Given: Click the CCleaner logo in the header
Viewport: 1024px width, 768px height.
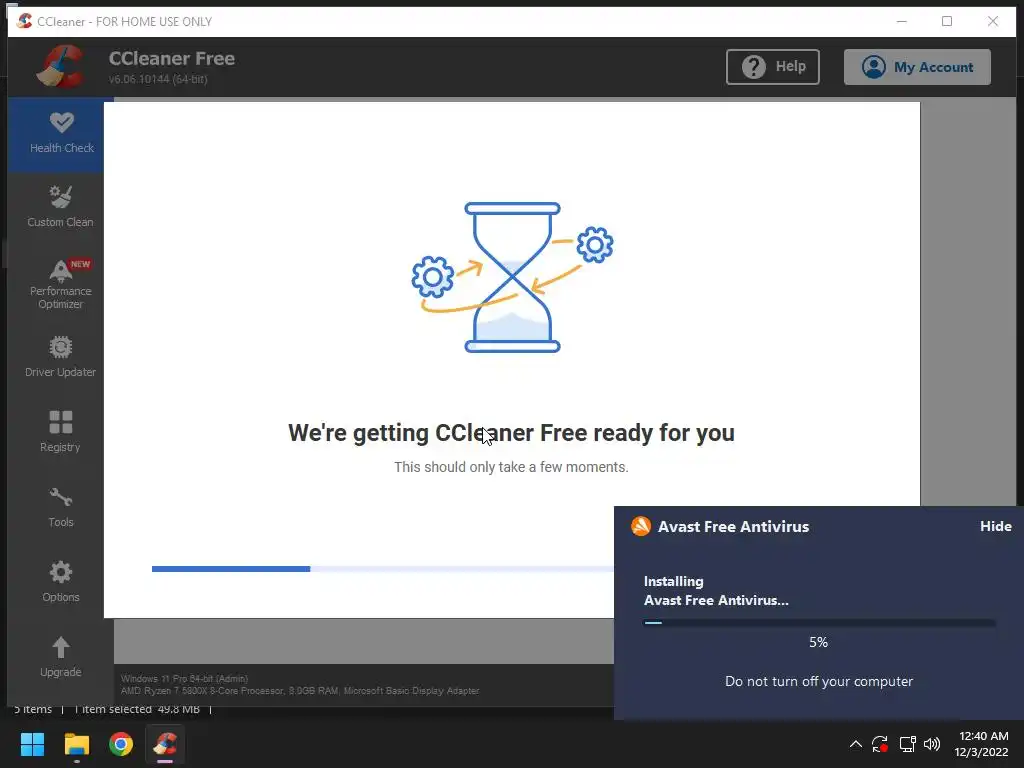Looking at the screenshot, I should tap(61, 66).
